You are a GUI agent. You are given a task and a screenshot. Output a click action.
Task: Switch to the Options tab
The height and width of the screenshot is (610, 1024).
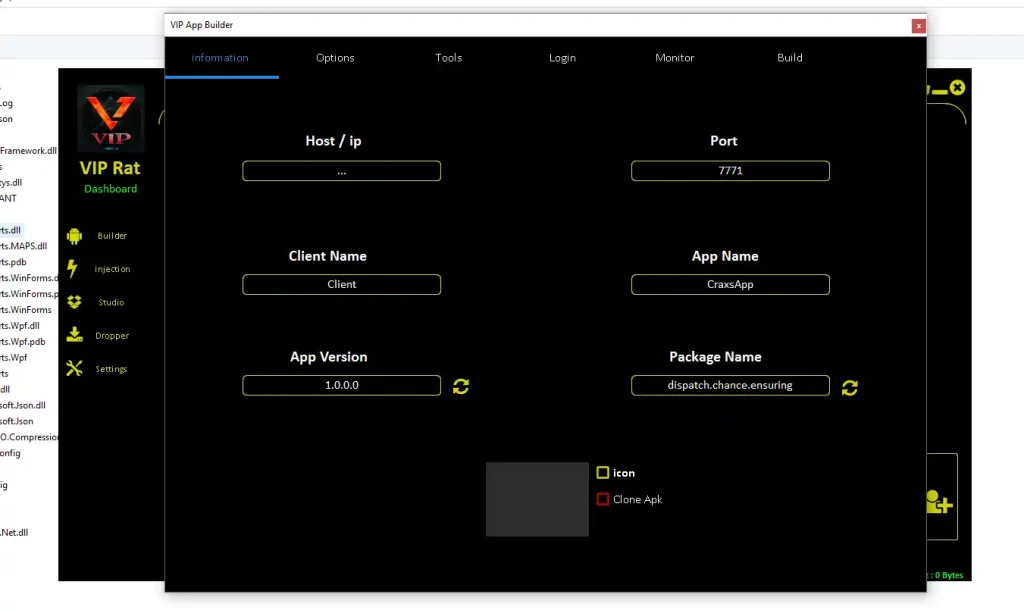(x=335, y=58)
